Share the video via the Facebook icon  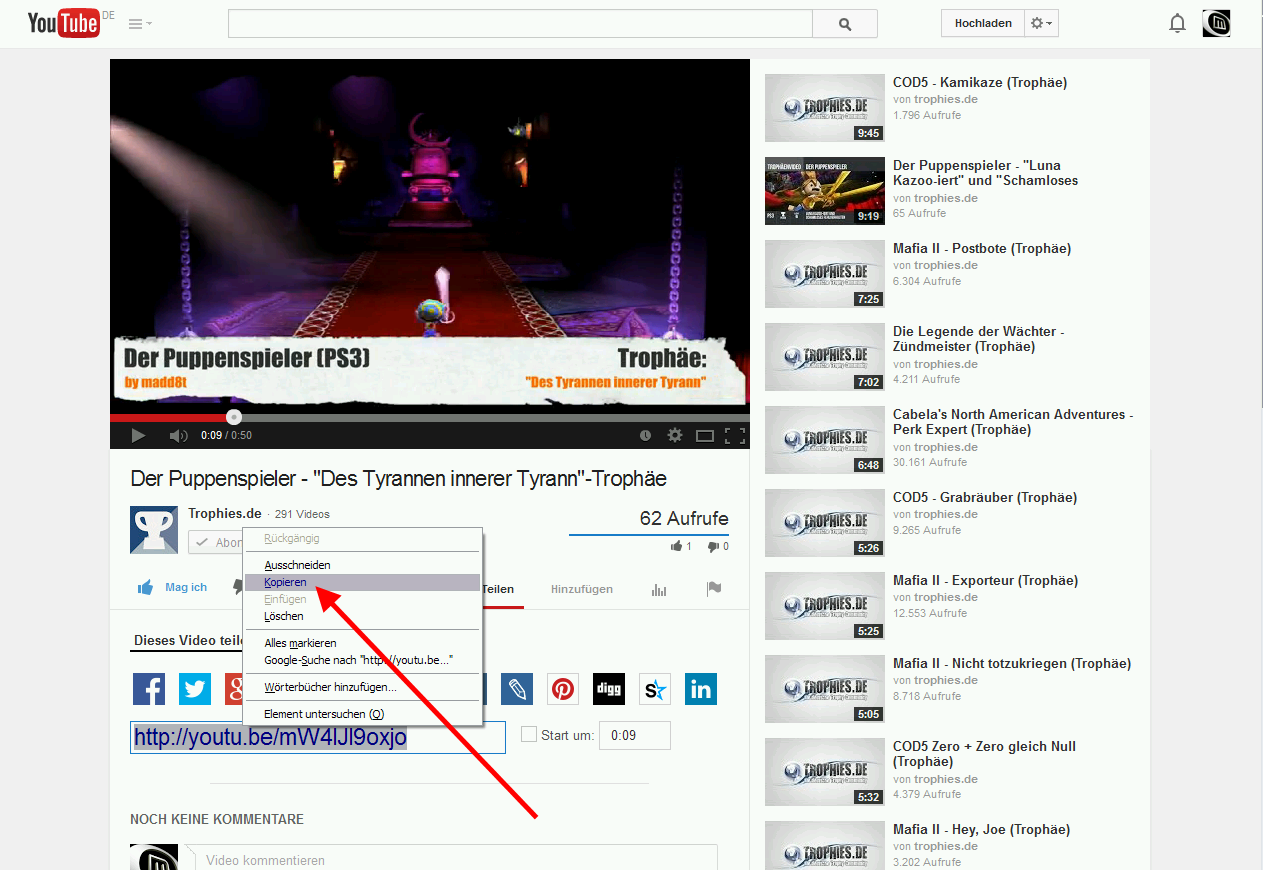click(x=149, y=689)
